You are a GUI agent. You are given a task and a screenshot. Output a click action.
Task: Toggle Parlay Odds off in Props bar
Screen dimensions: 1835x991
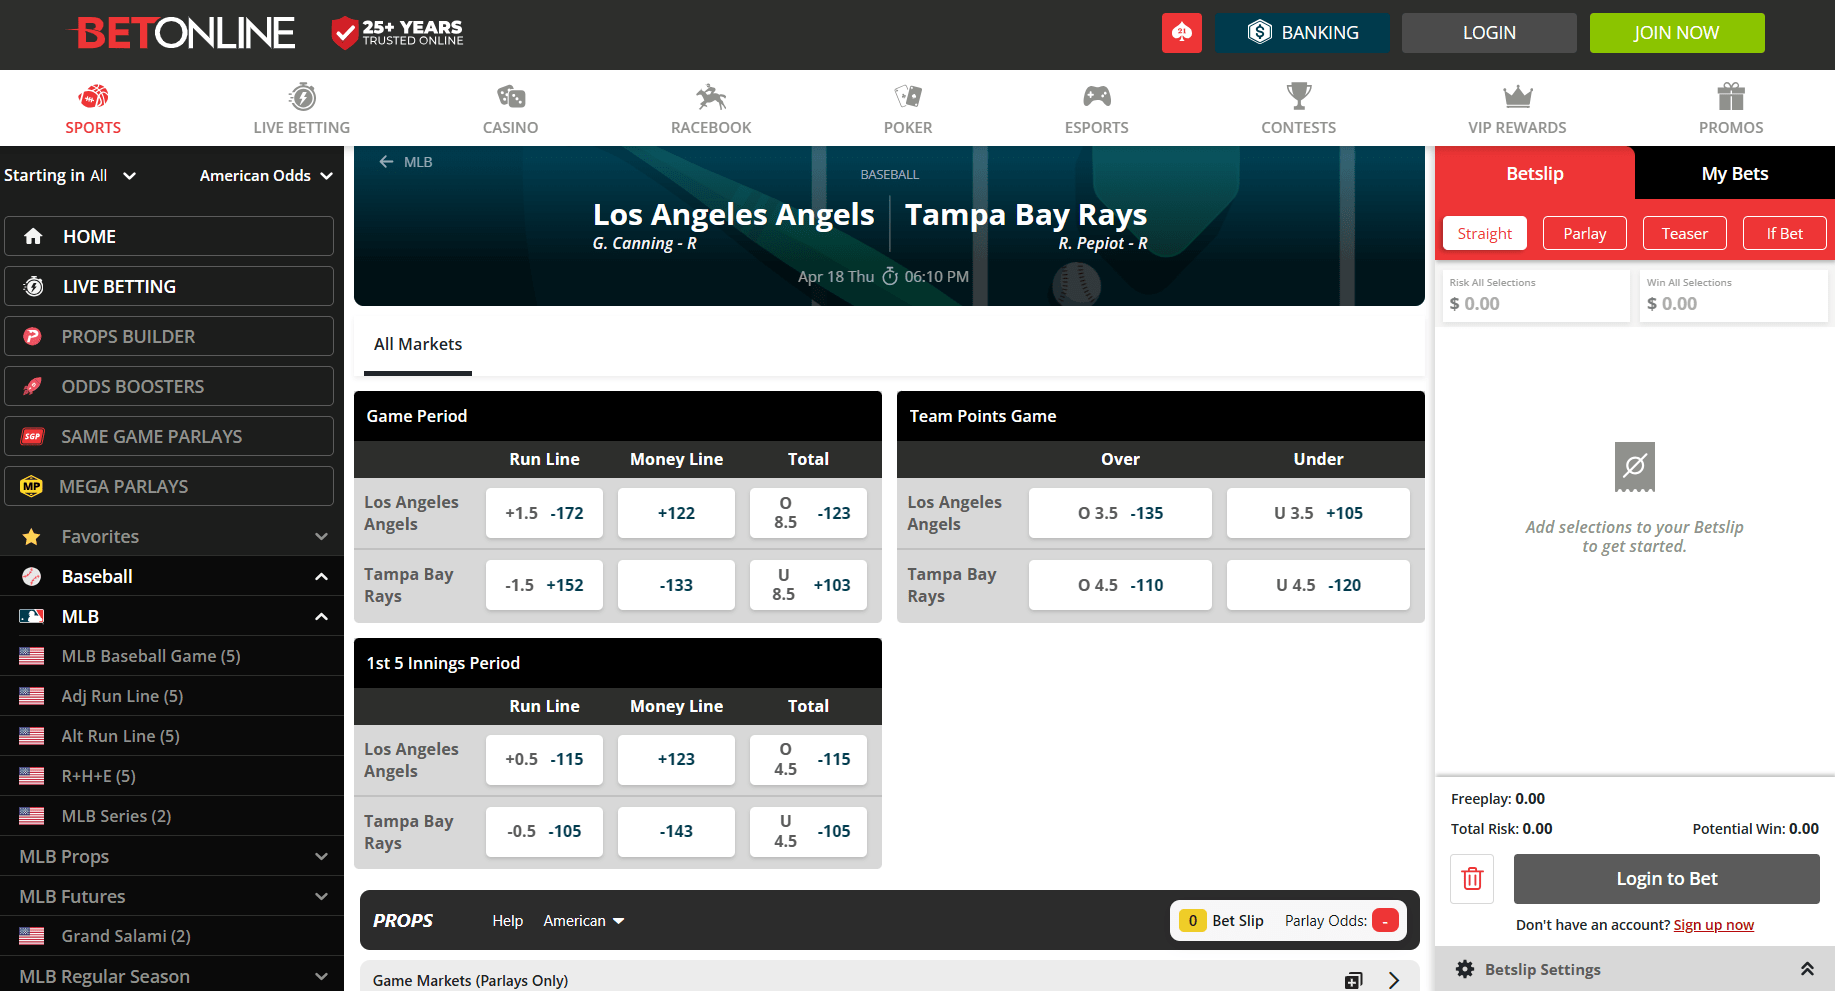click(1385, 920)
